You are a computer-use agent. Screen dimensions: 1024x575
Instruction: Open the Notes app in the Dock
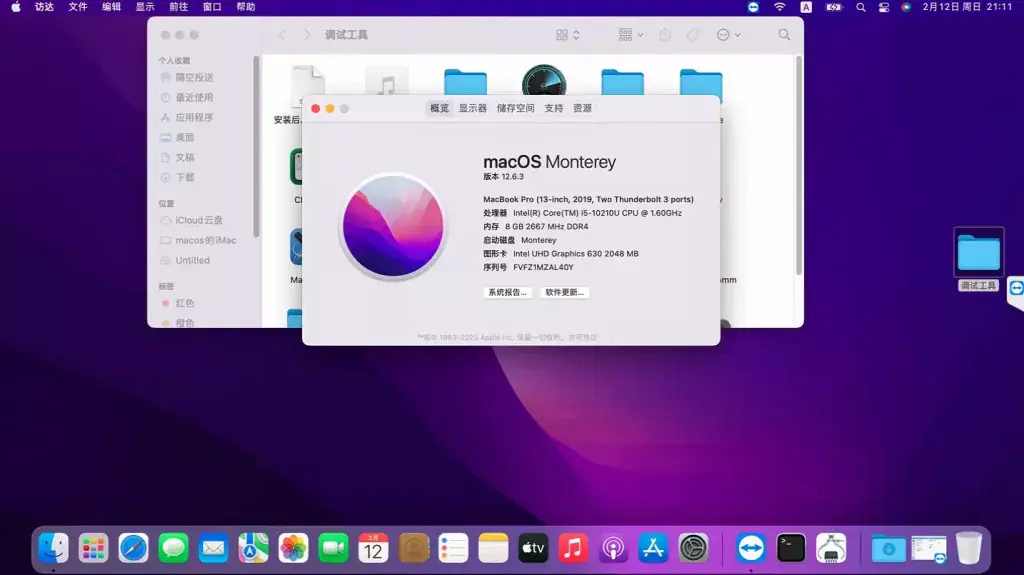pyautogui.click(x=493, y=548)
